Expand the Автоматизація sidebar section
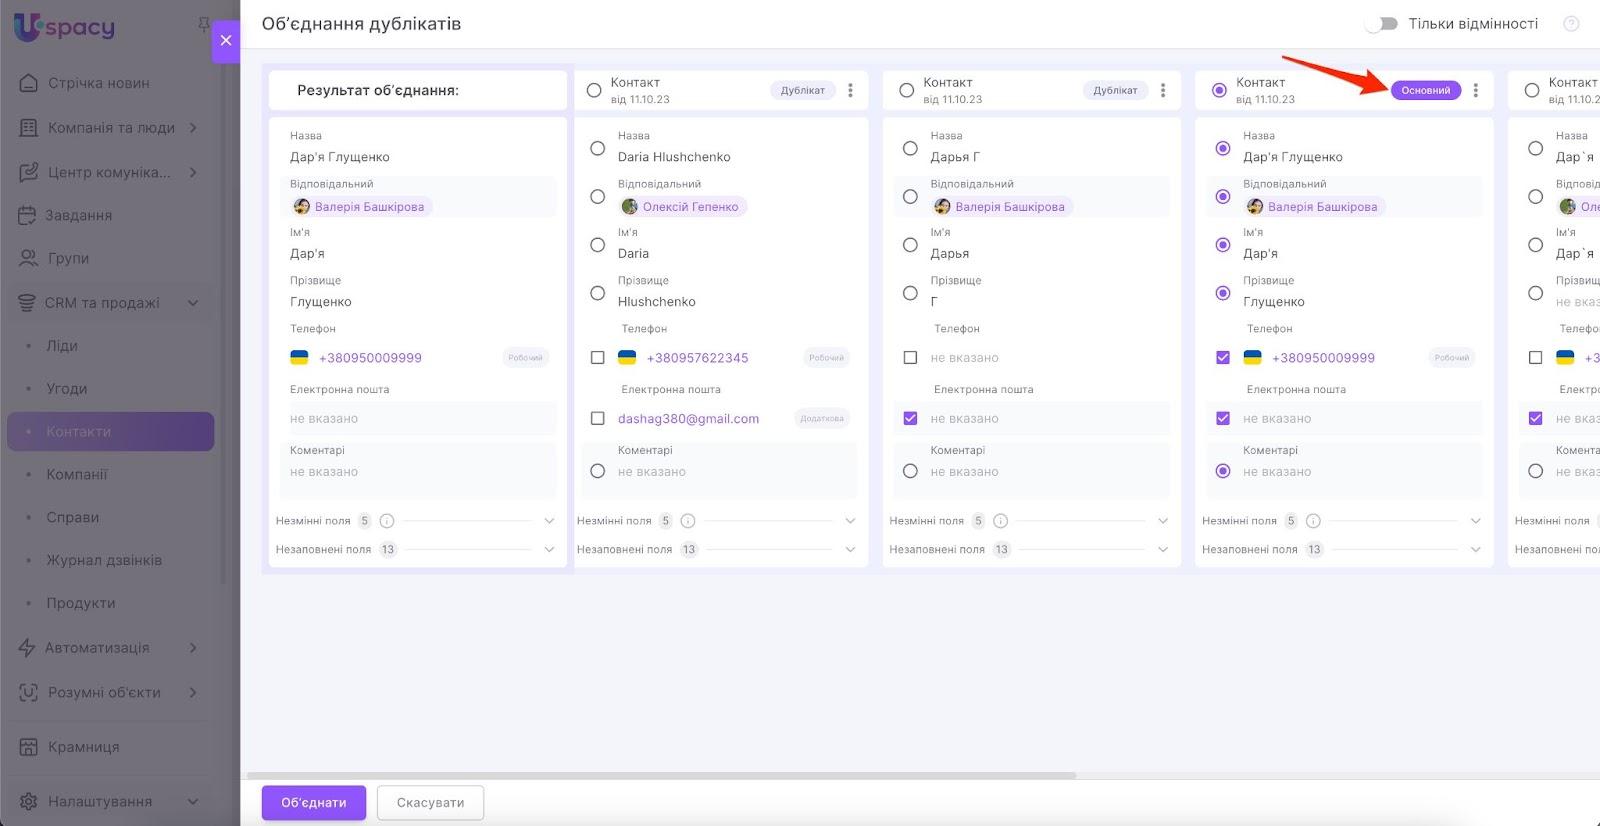This screenshot has width=1600, height=826. click(193, 648)
